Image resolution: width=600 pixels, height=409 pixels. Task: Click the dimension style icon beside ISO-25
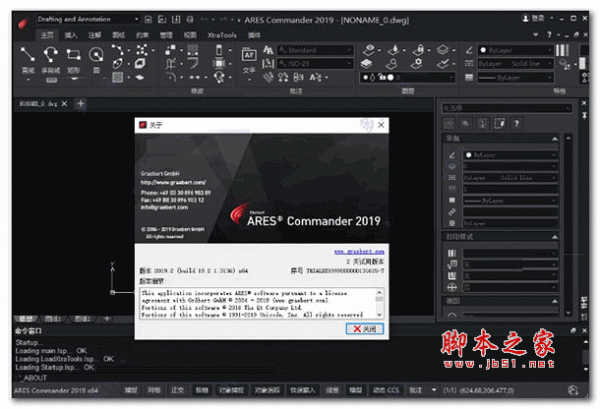268,64
